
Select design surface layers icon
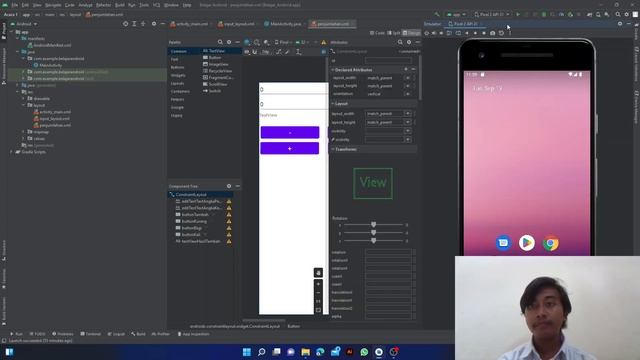pyautogui.click(x=247, y=42)
